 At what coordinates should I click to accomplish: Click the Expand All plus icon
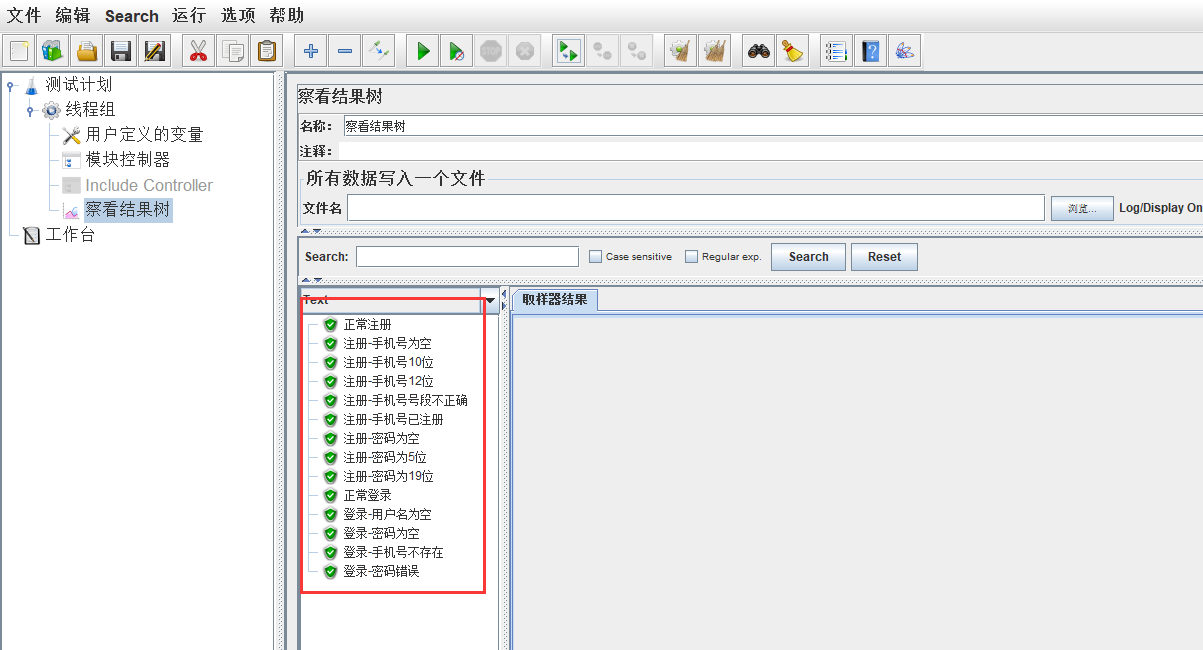point(309,50)
